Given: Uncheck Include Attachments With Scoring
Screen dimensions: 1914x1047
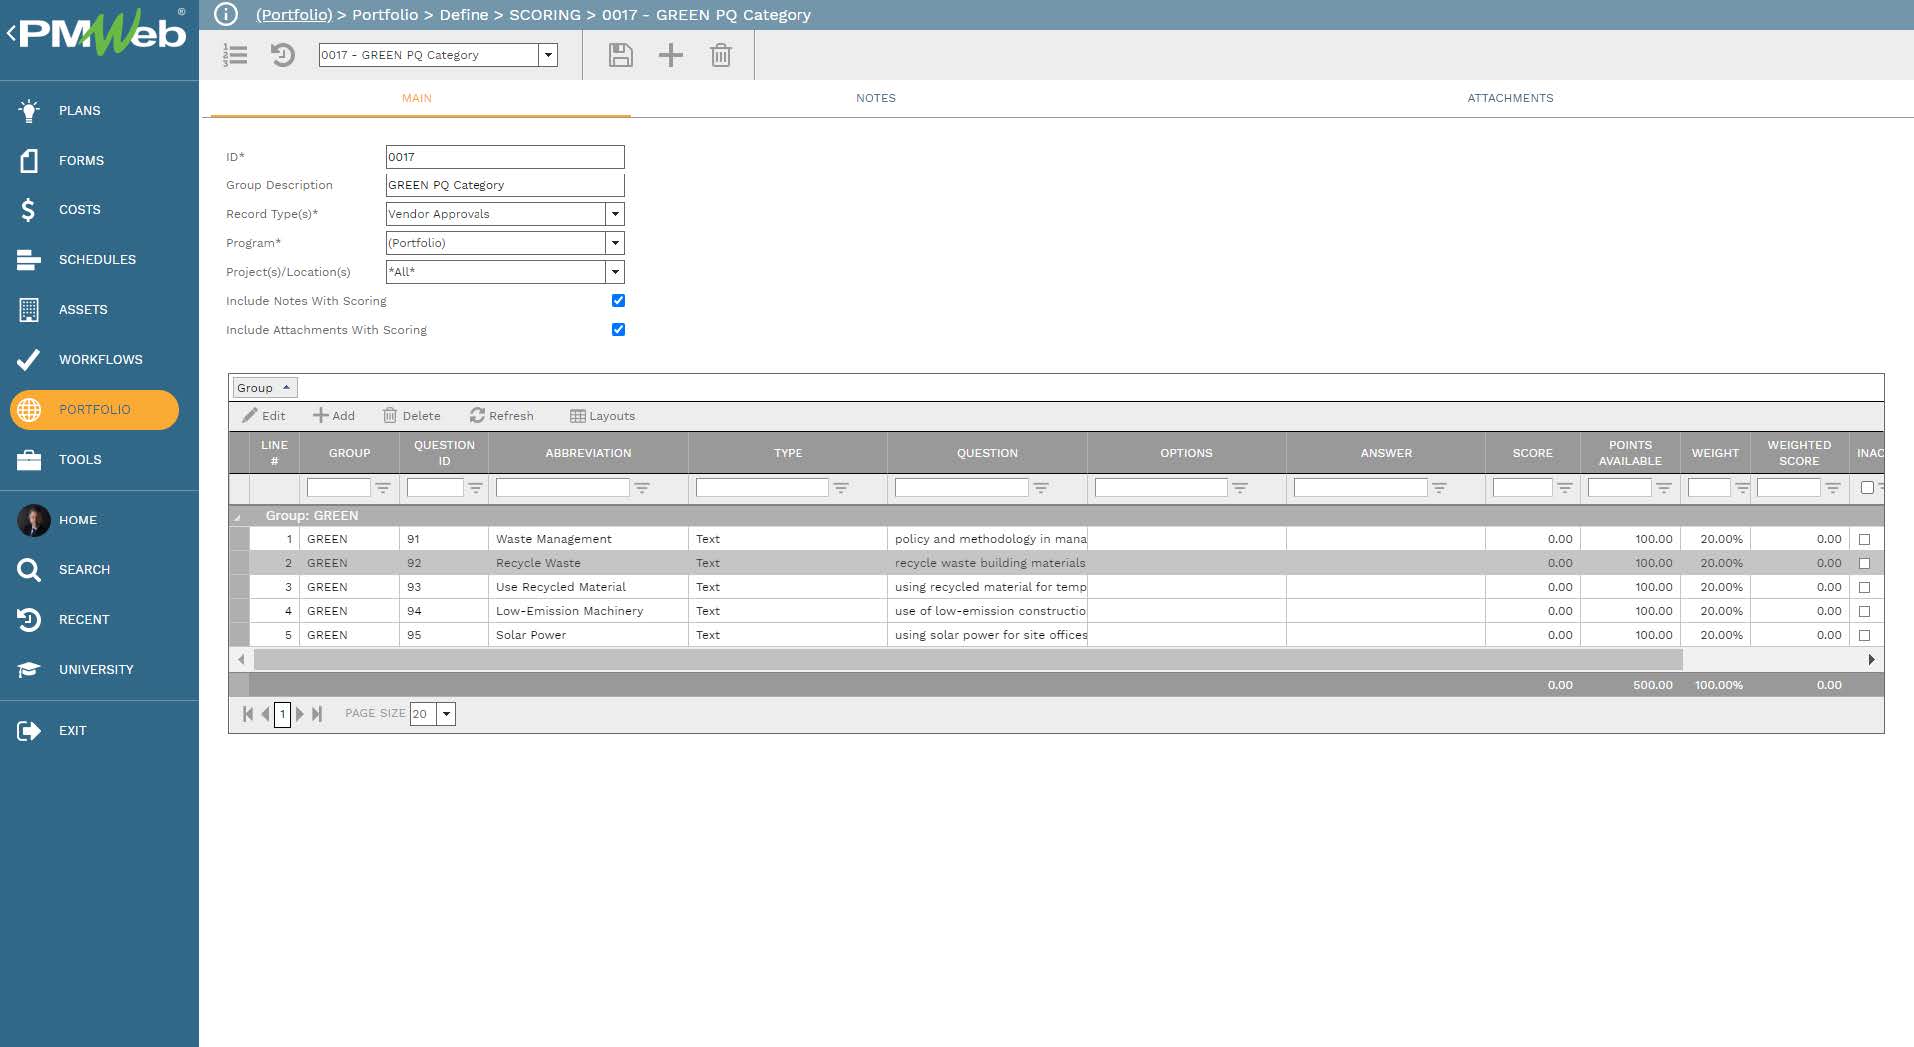Looking at the screenshot, I should click(618, 329).
